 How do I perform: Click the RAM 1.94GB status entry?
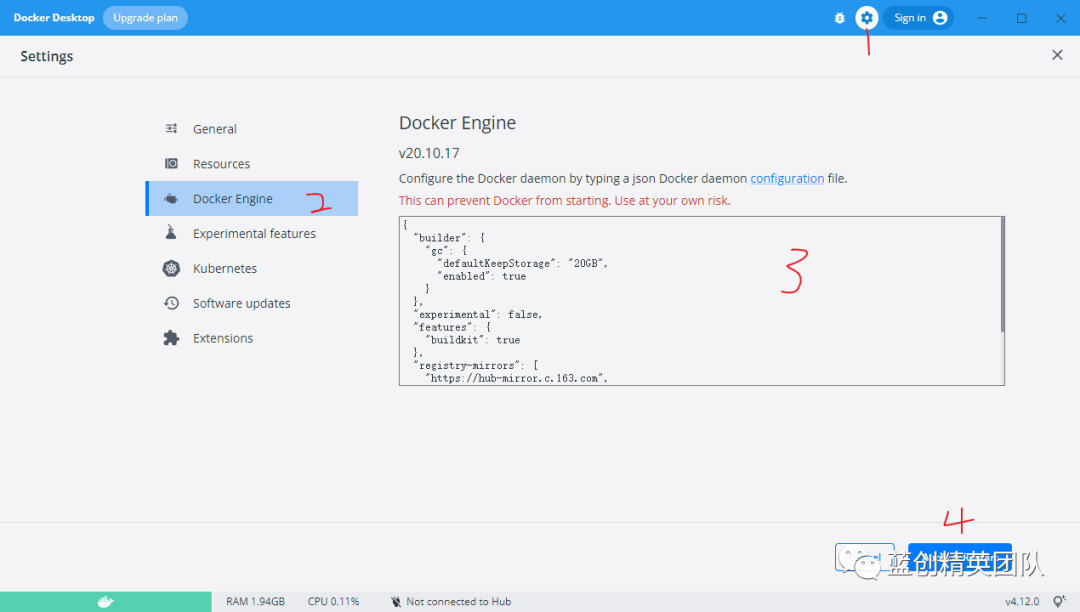(255, 602)
